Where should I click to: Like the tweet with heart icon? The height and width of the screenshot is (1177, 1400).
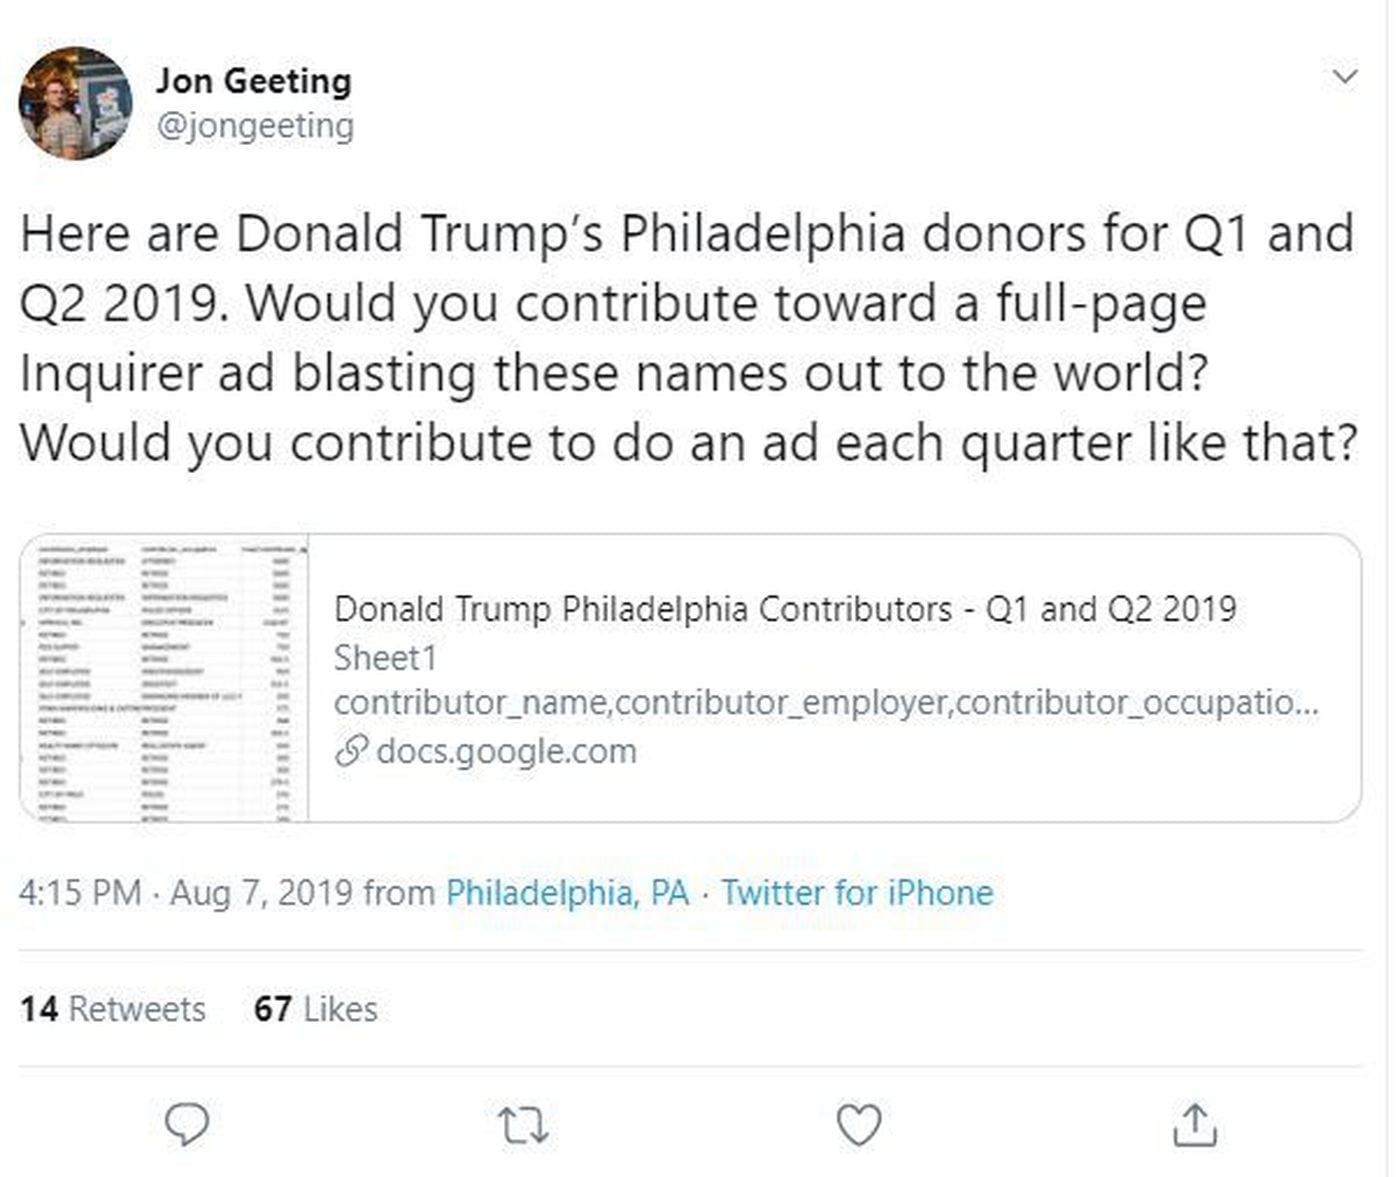point(858,1125)
